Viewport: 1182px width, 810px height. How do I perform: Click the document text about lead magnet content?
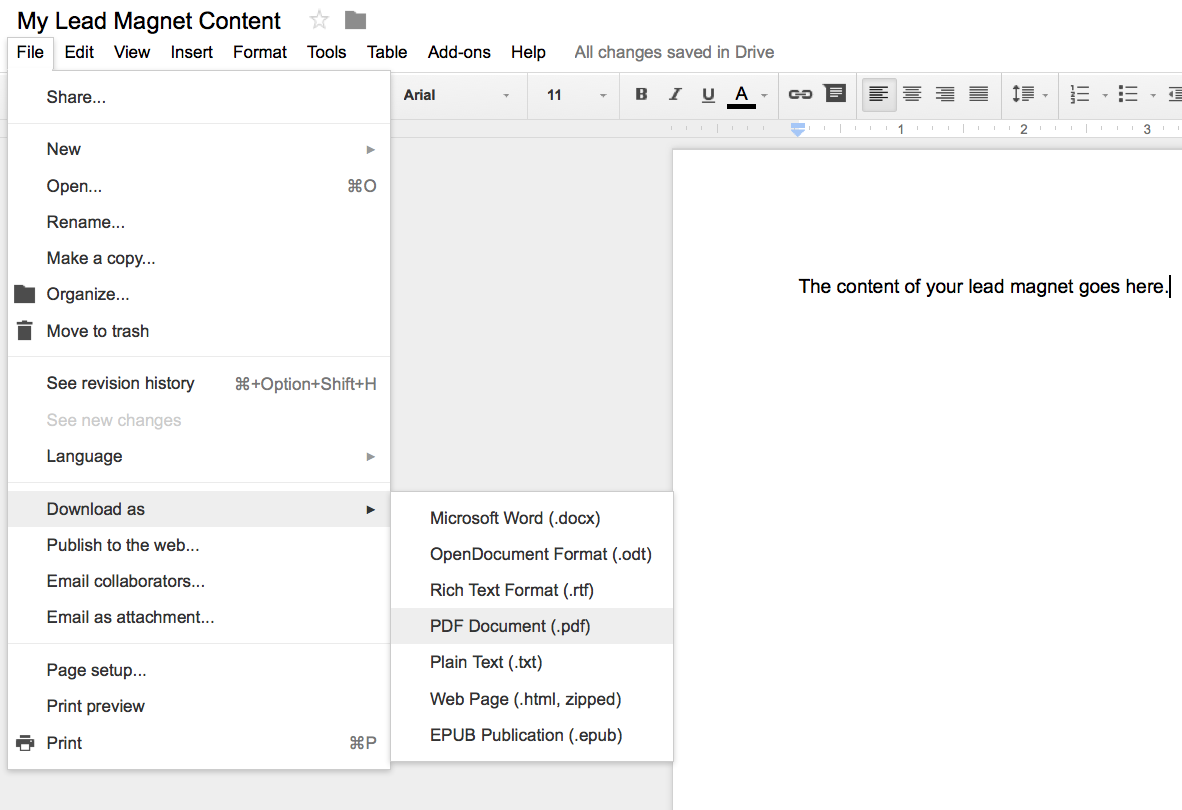pyautogui.click(x=982, y=287)
